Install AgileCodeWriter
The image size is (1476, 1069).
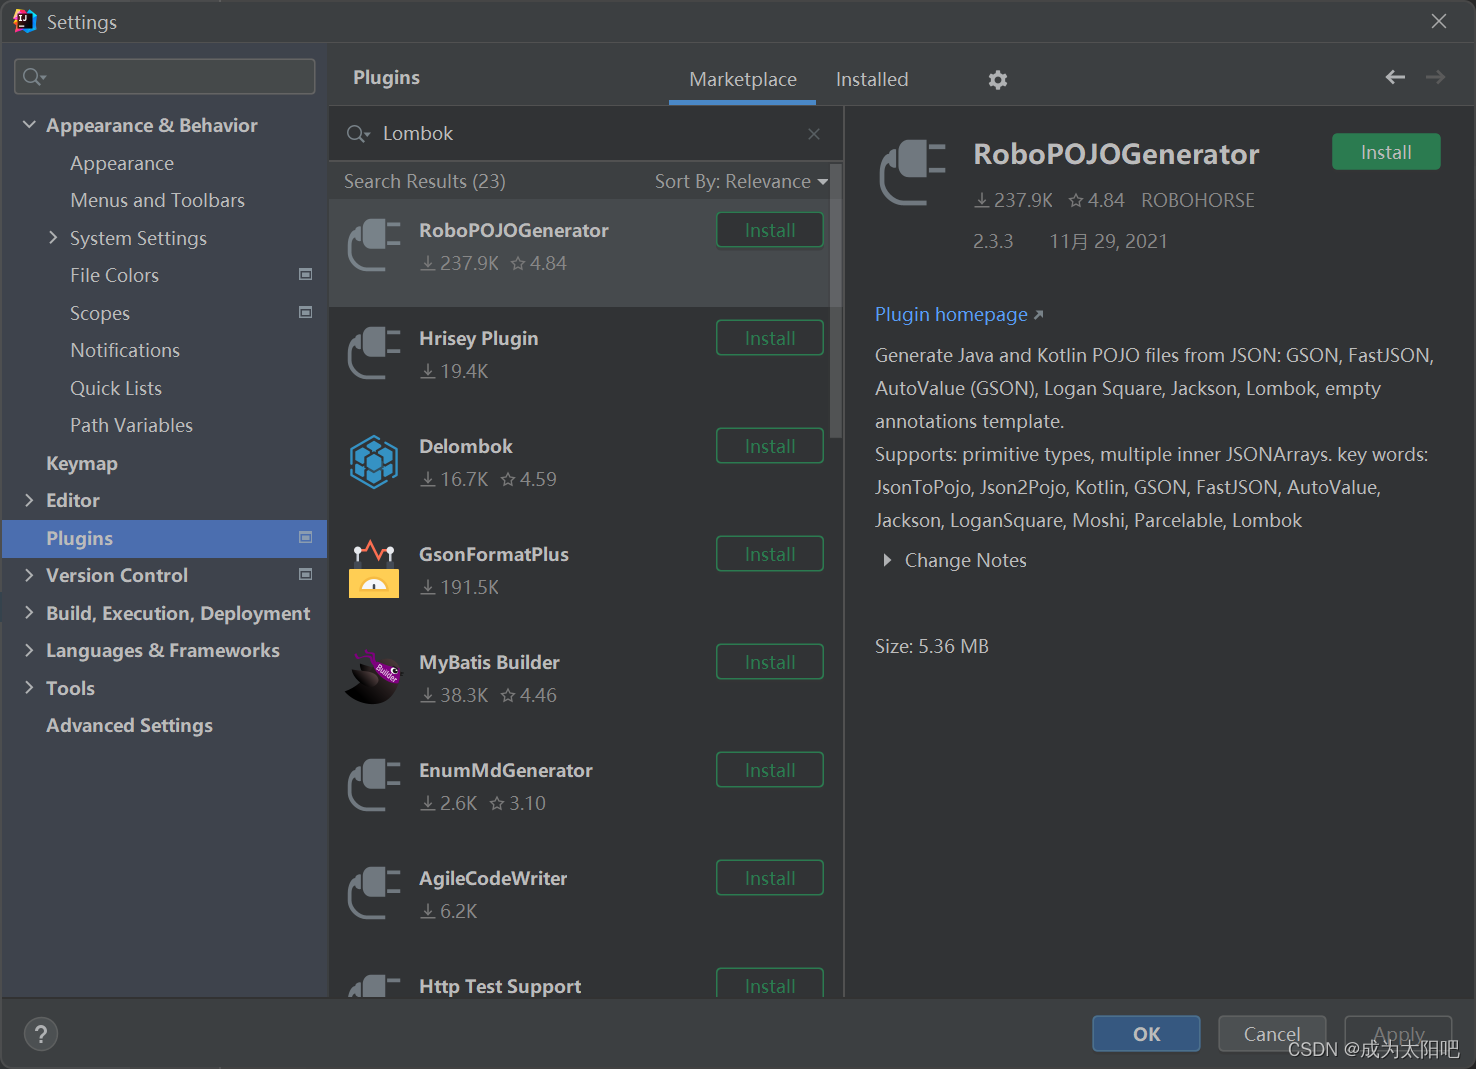770,878
